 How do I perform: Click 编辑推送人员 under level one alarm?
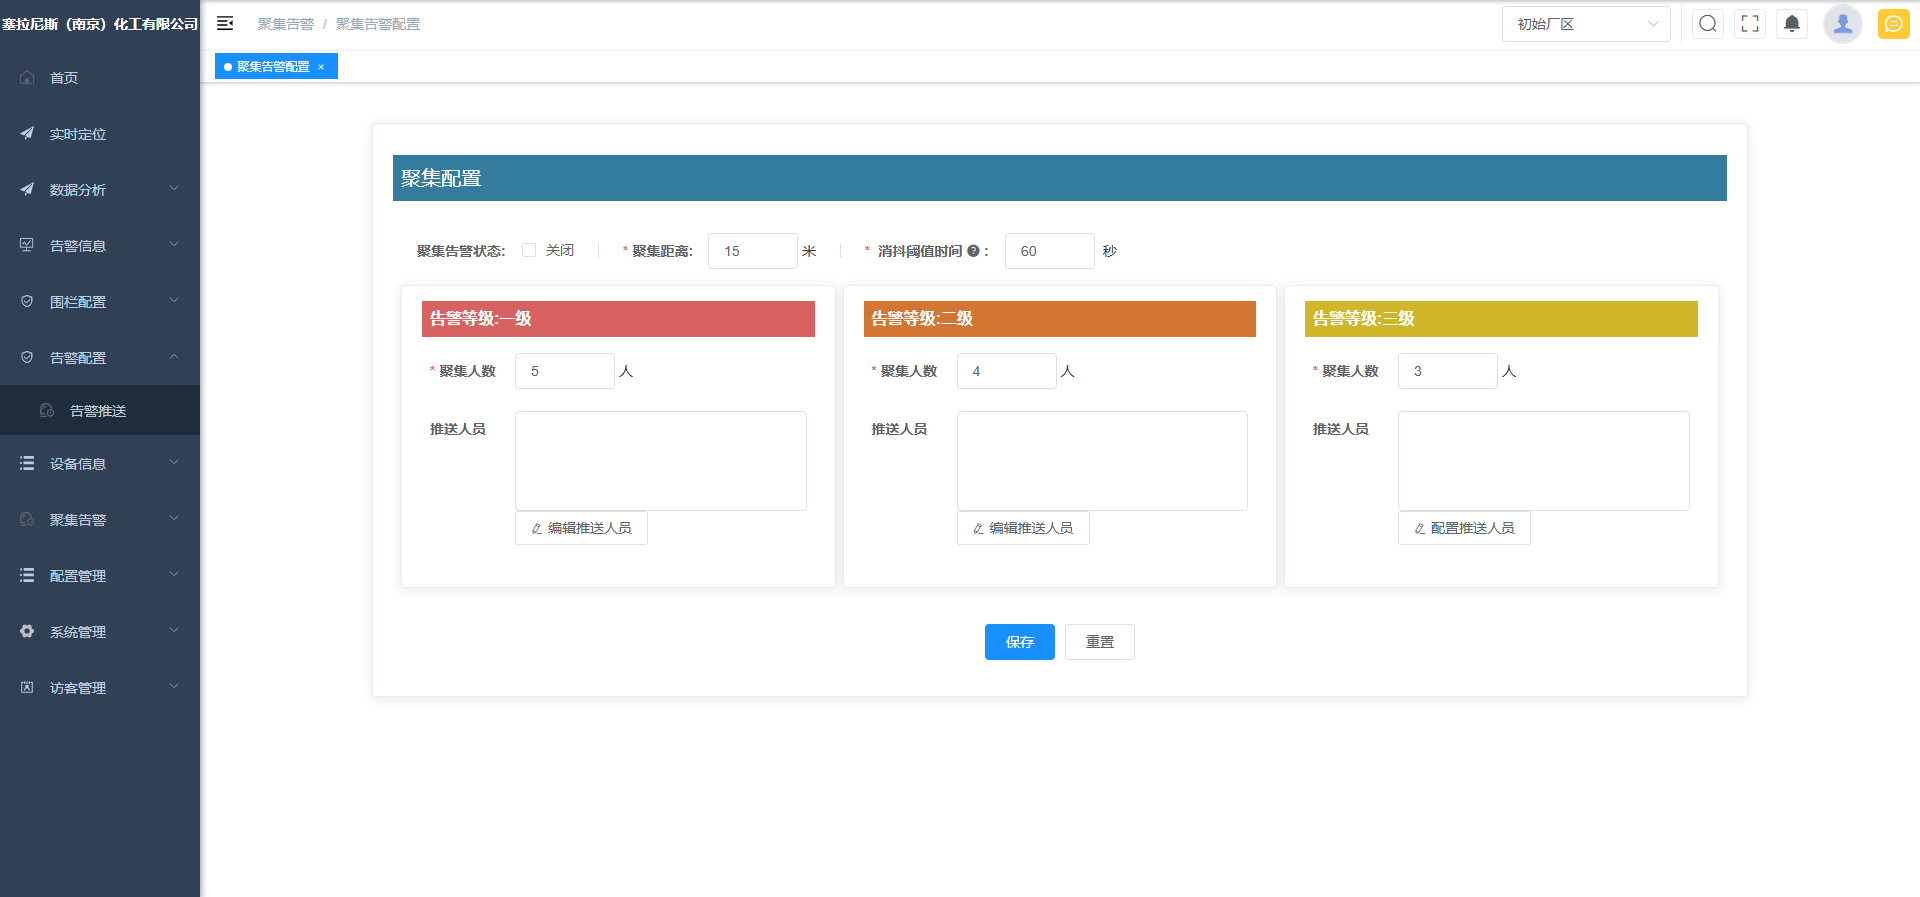pos(581,528)
